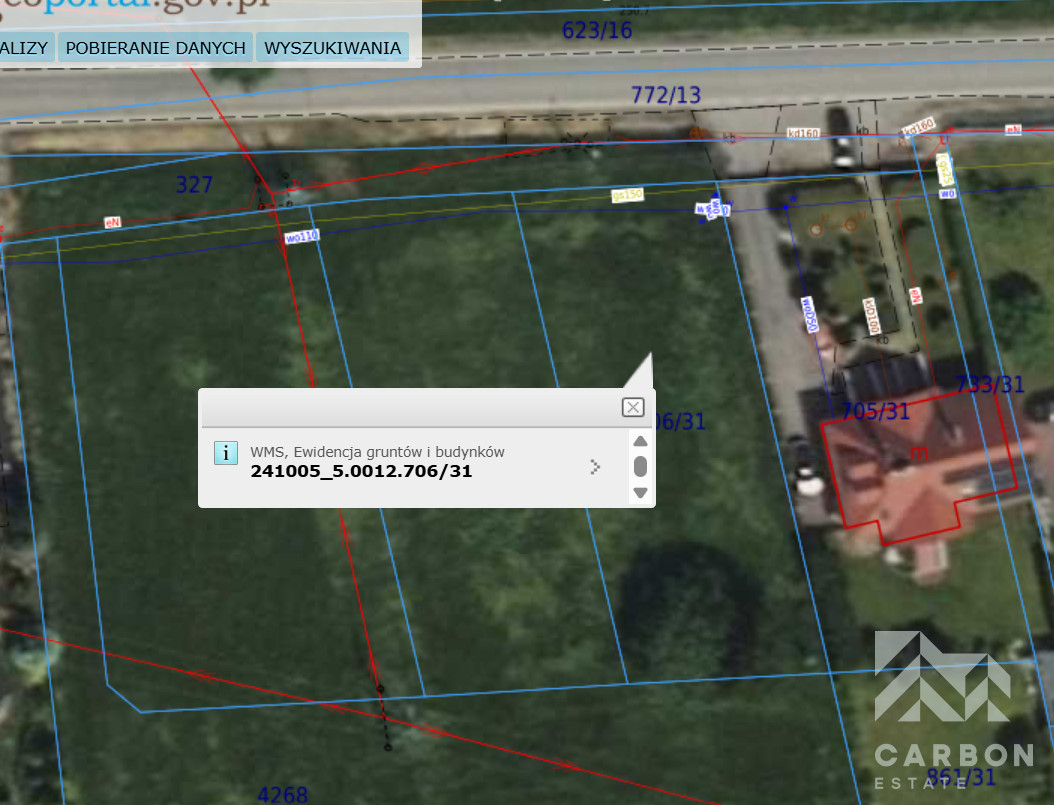
Task: Click the Carbon Estate logo watermark
Action: 952,710
